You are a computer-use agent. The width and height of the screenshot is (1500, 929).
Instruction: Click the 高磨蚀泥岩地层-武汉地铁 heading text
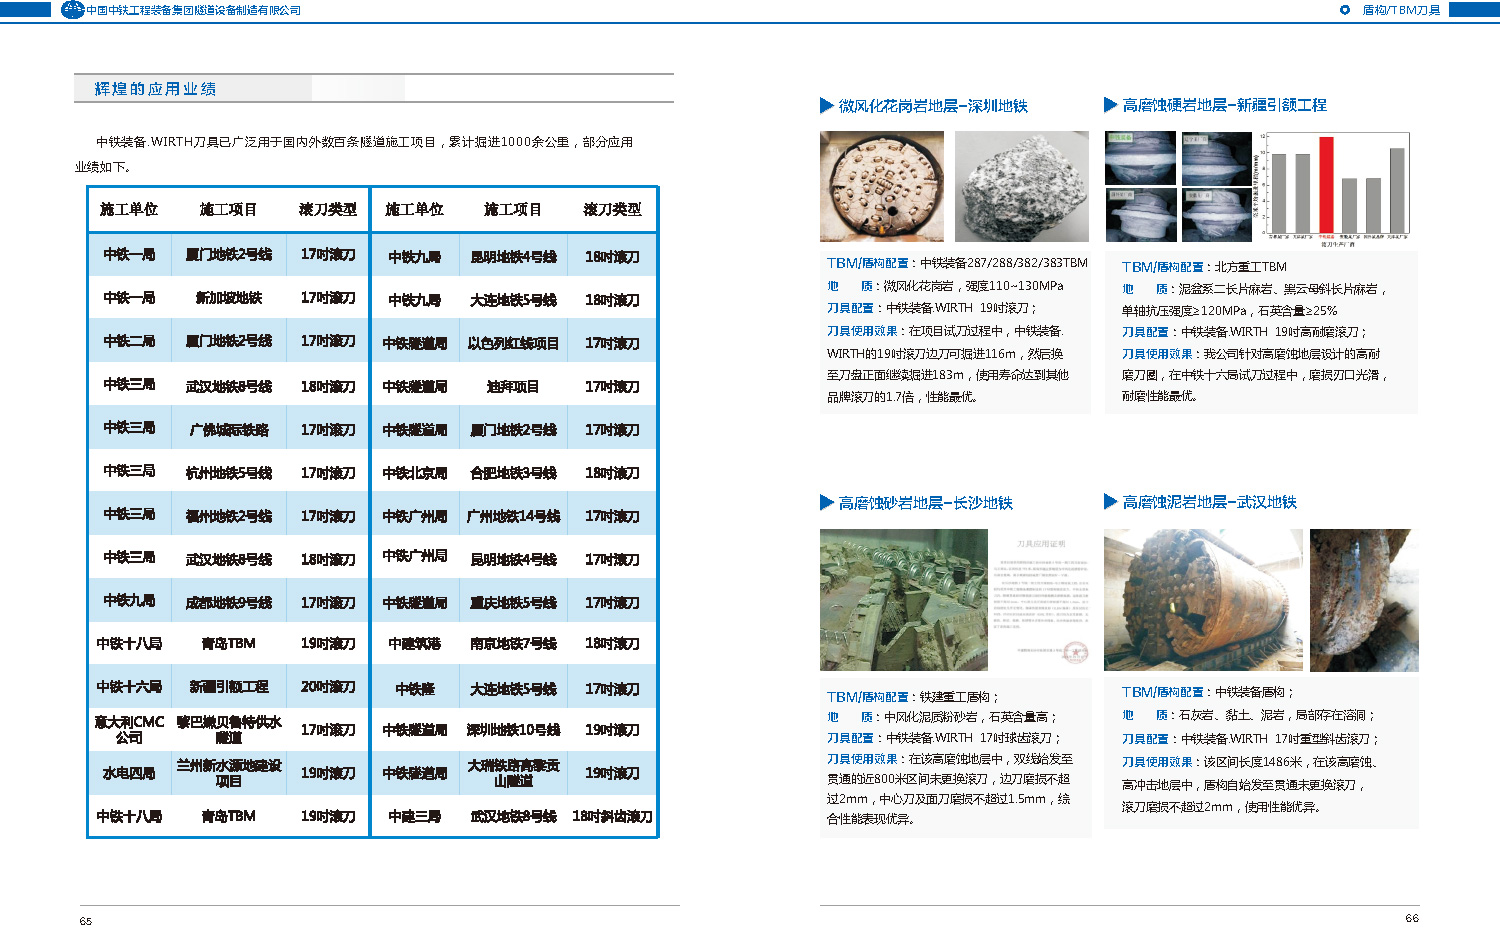(x=1209, y=502)
